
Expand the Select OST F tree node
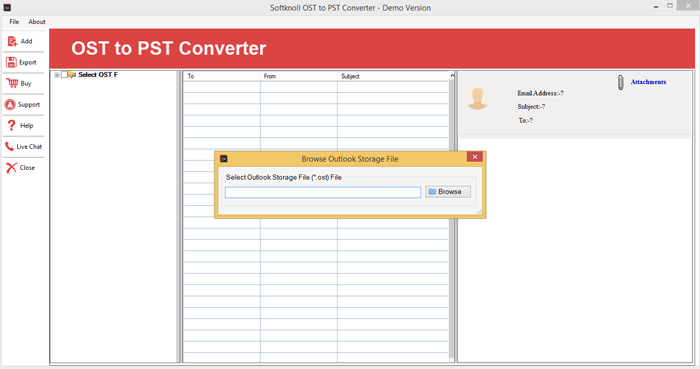click(x=57, y=75)
